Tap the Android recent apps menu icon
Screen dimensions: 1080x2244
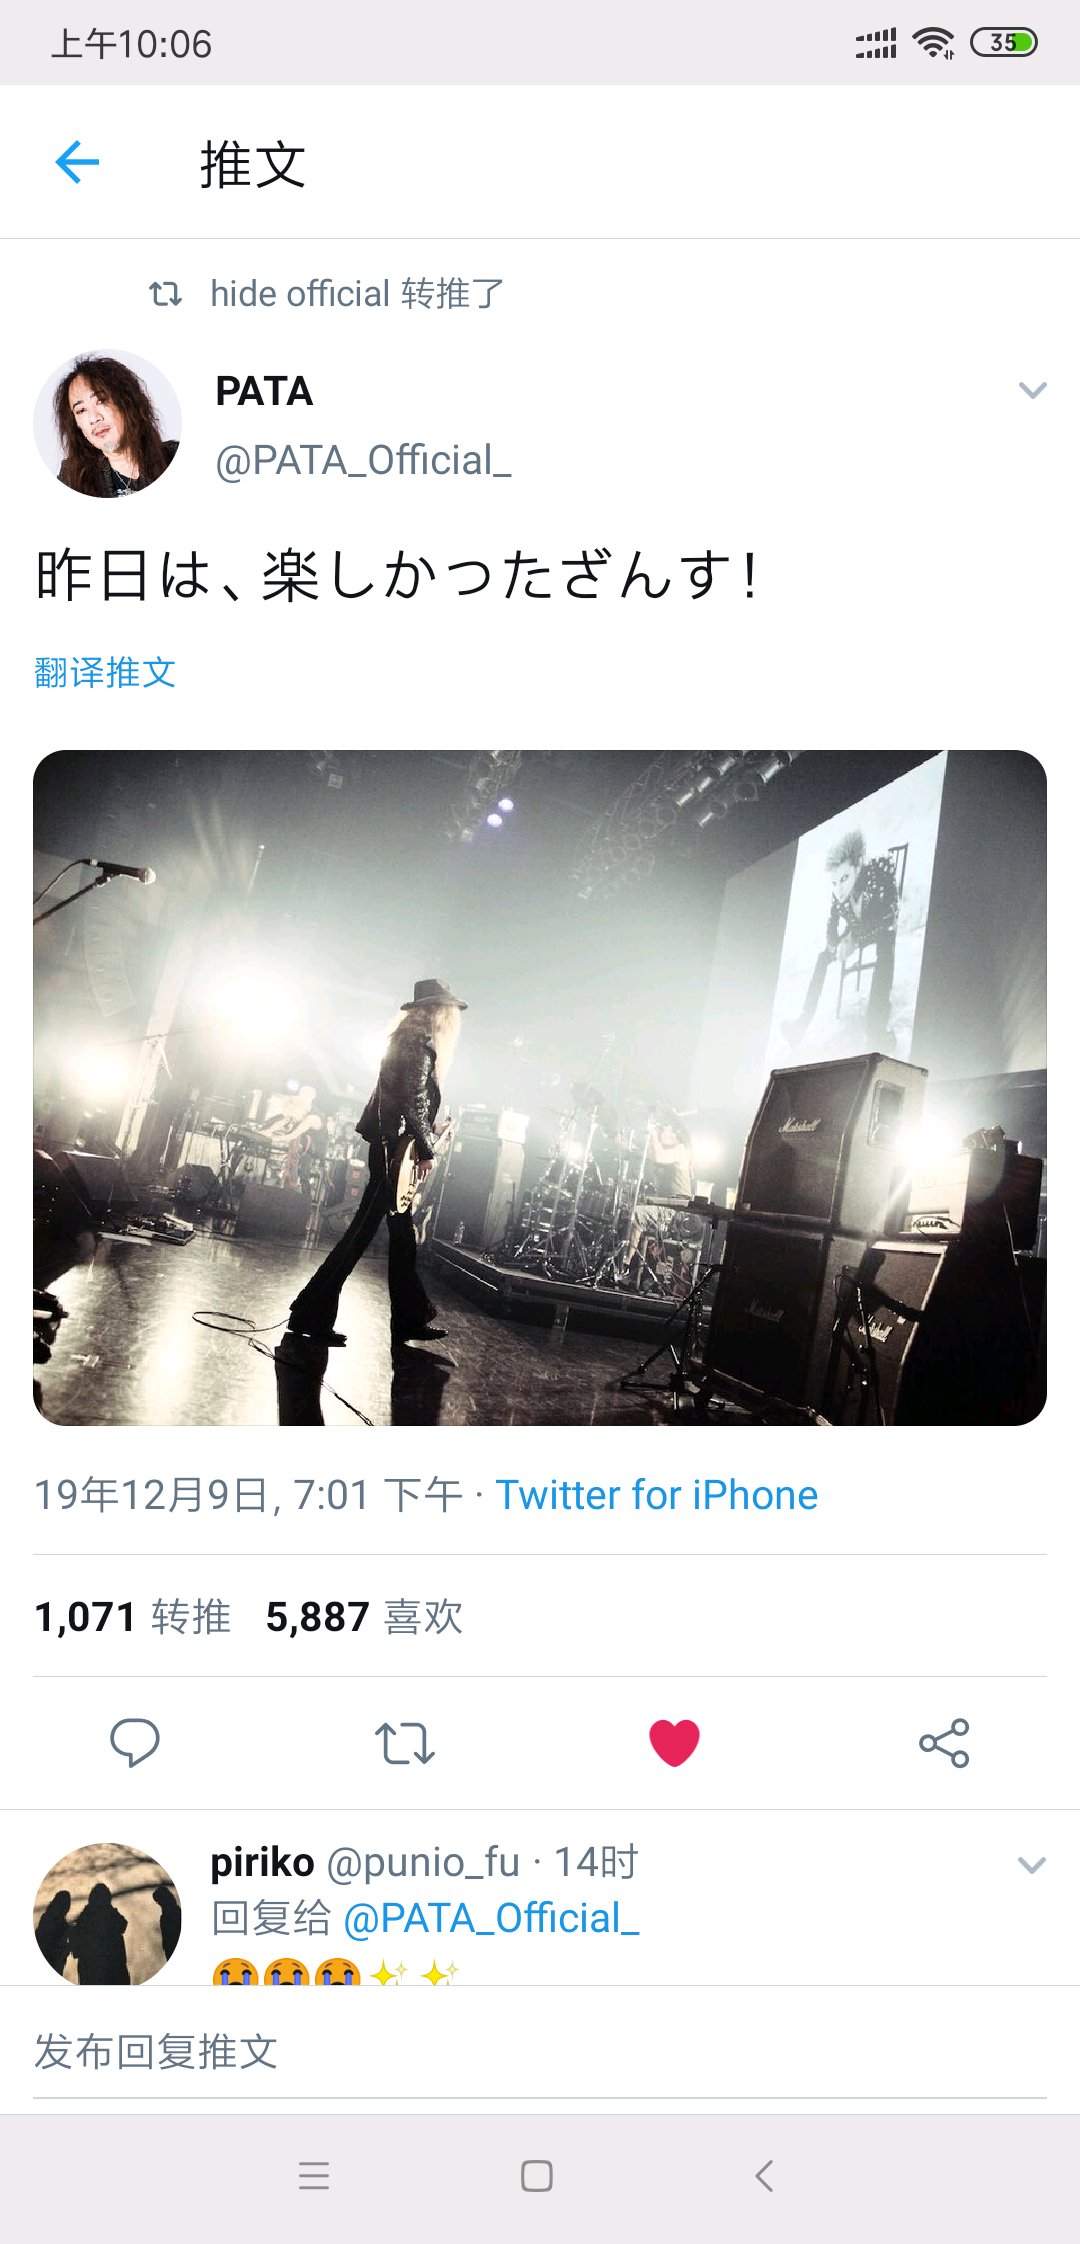pos(314,2176)
